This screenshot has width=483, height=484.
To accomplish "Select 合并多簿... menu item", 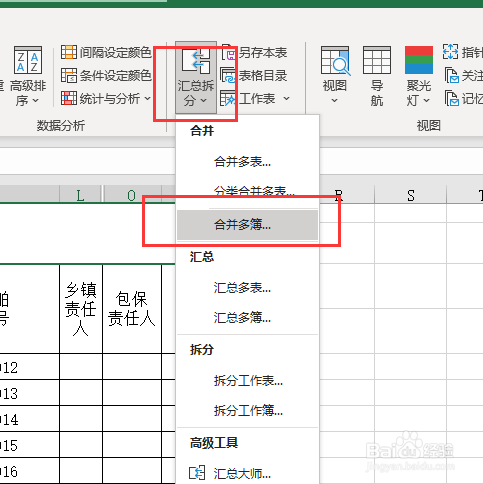I will coord(247,225).
